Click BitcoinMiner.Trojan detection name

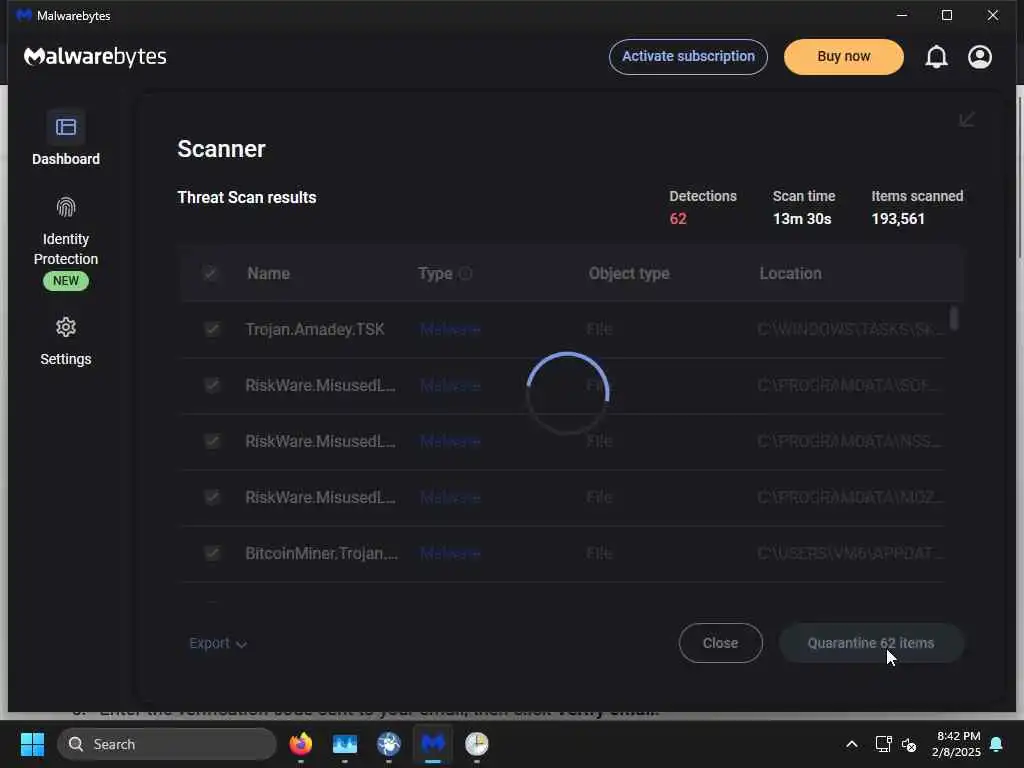(x=321, y=554)
